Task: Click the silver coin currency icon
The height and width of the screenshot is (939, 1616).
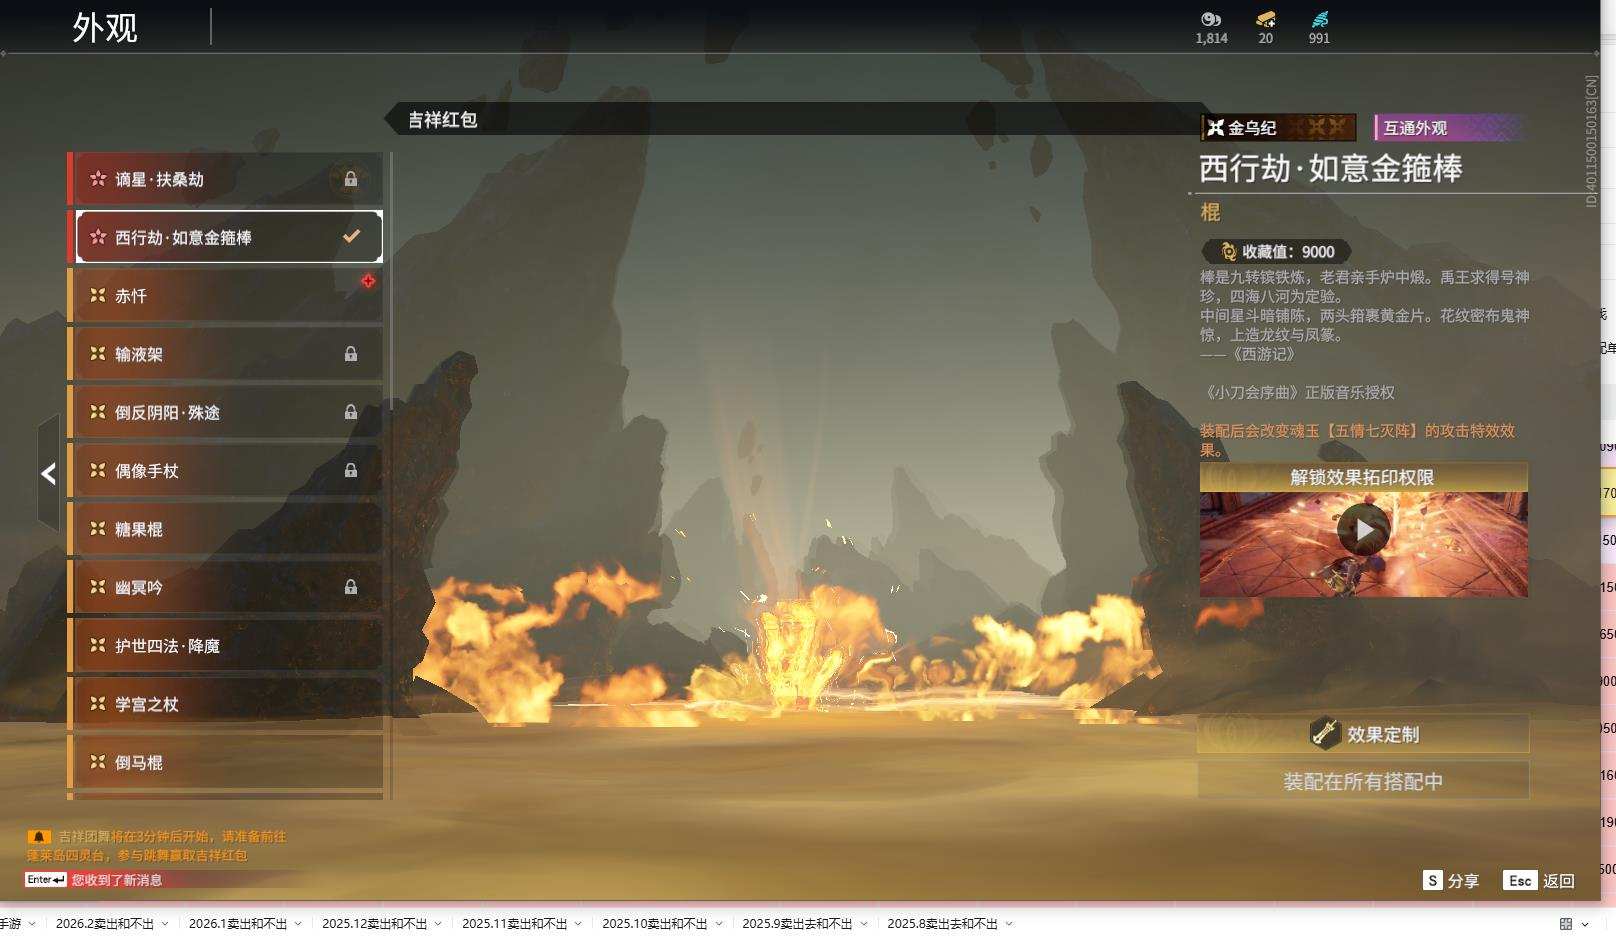Action: [x=1211, y=20]
